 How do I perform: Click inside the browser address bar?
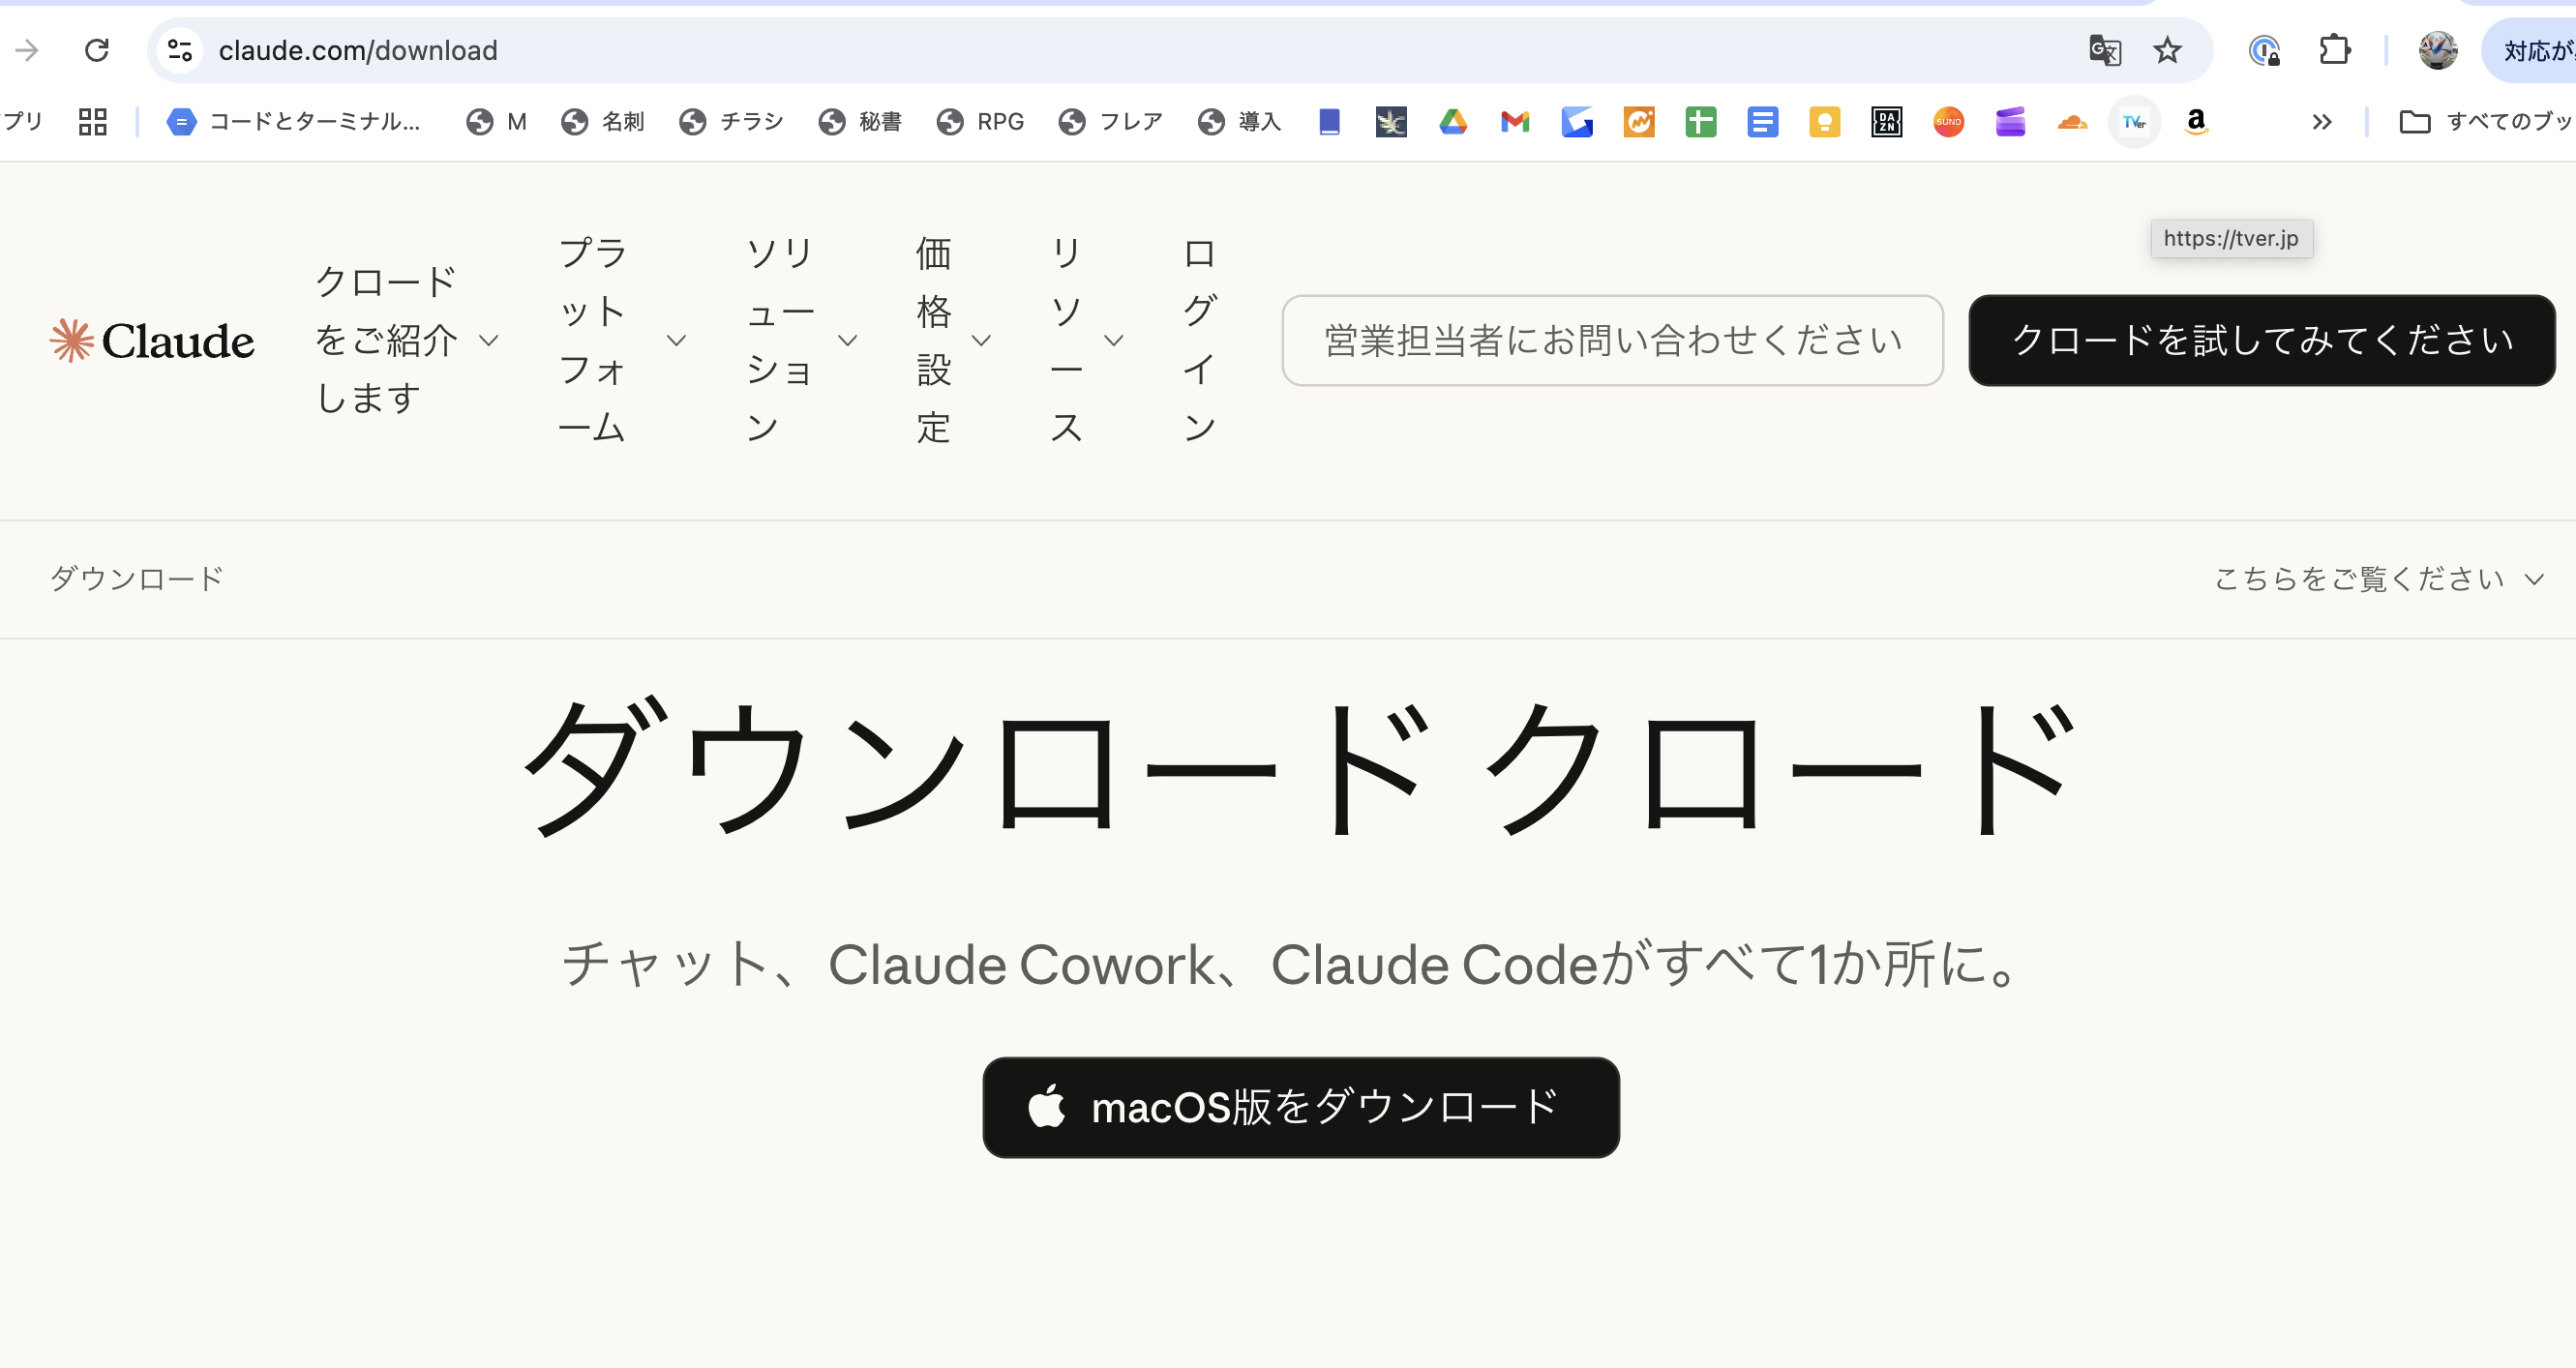pyautogui.click(x=700, y=50)
